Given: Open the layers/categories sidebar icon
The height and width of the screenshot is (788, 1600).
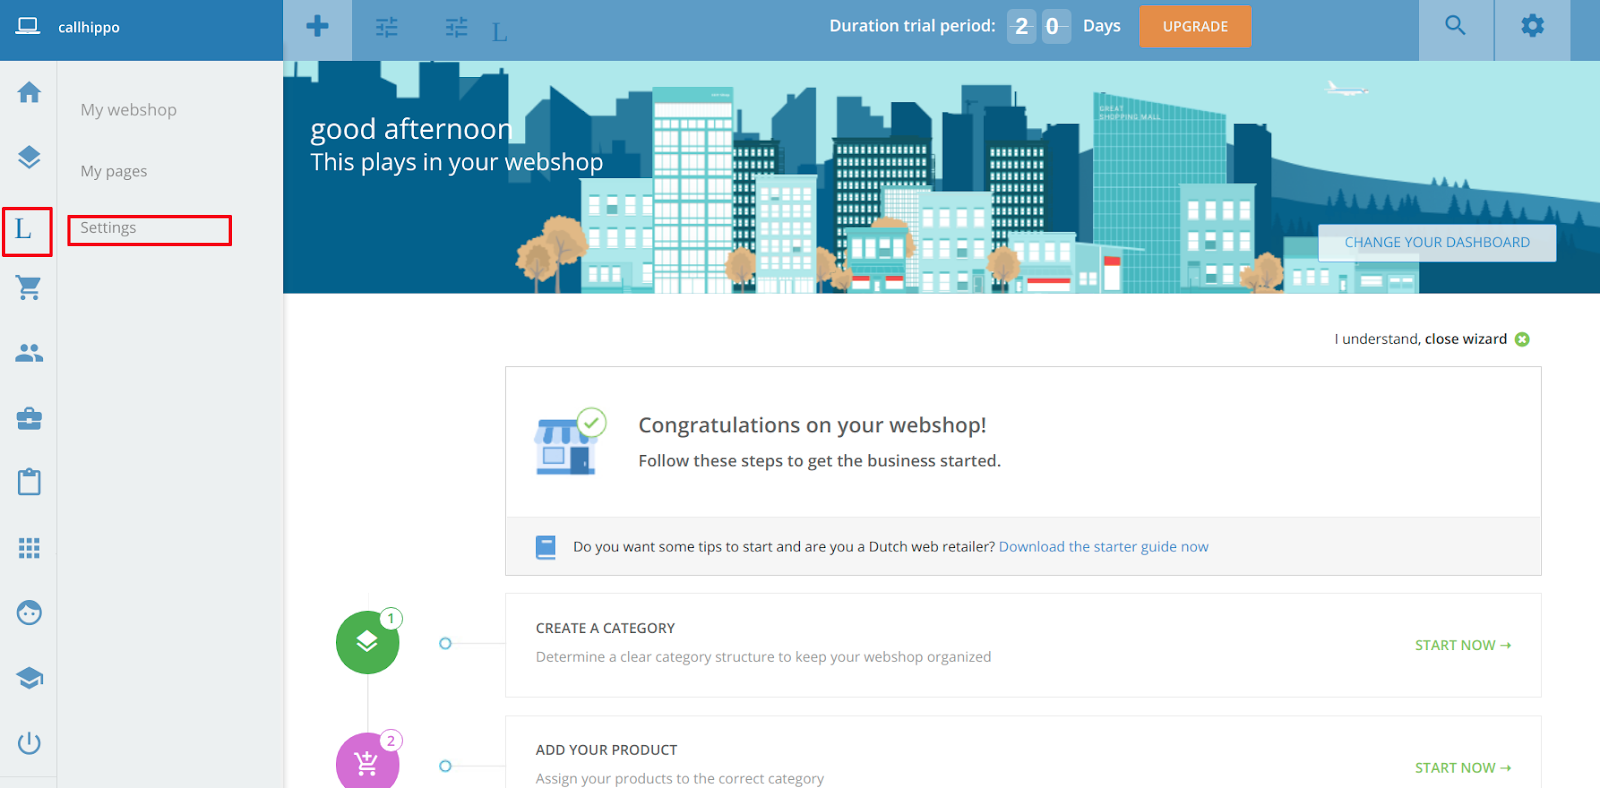Looking at the screenshot, I should click(x=29, y=157).
